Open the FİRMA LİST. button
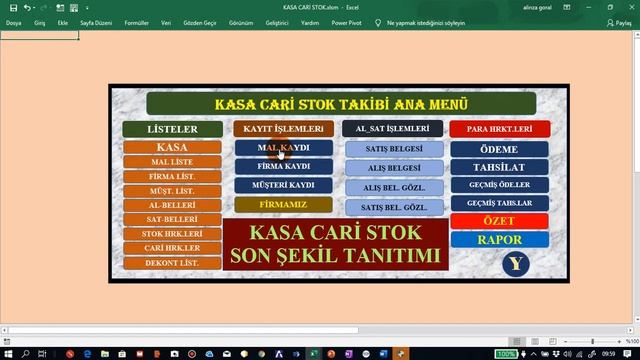 point(172,176)
